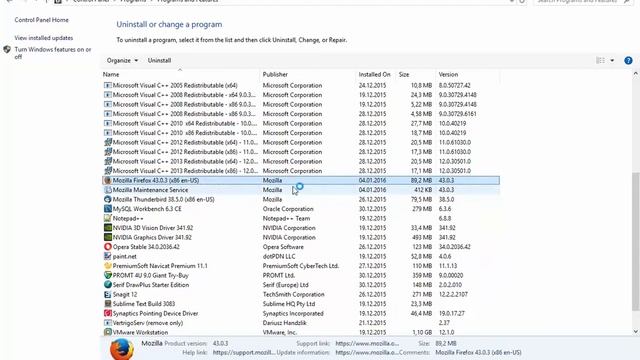640x360 pixels.
Task: Open the Organize dropdown menu
Action: pyautogui.click(x=122, y=60)
